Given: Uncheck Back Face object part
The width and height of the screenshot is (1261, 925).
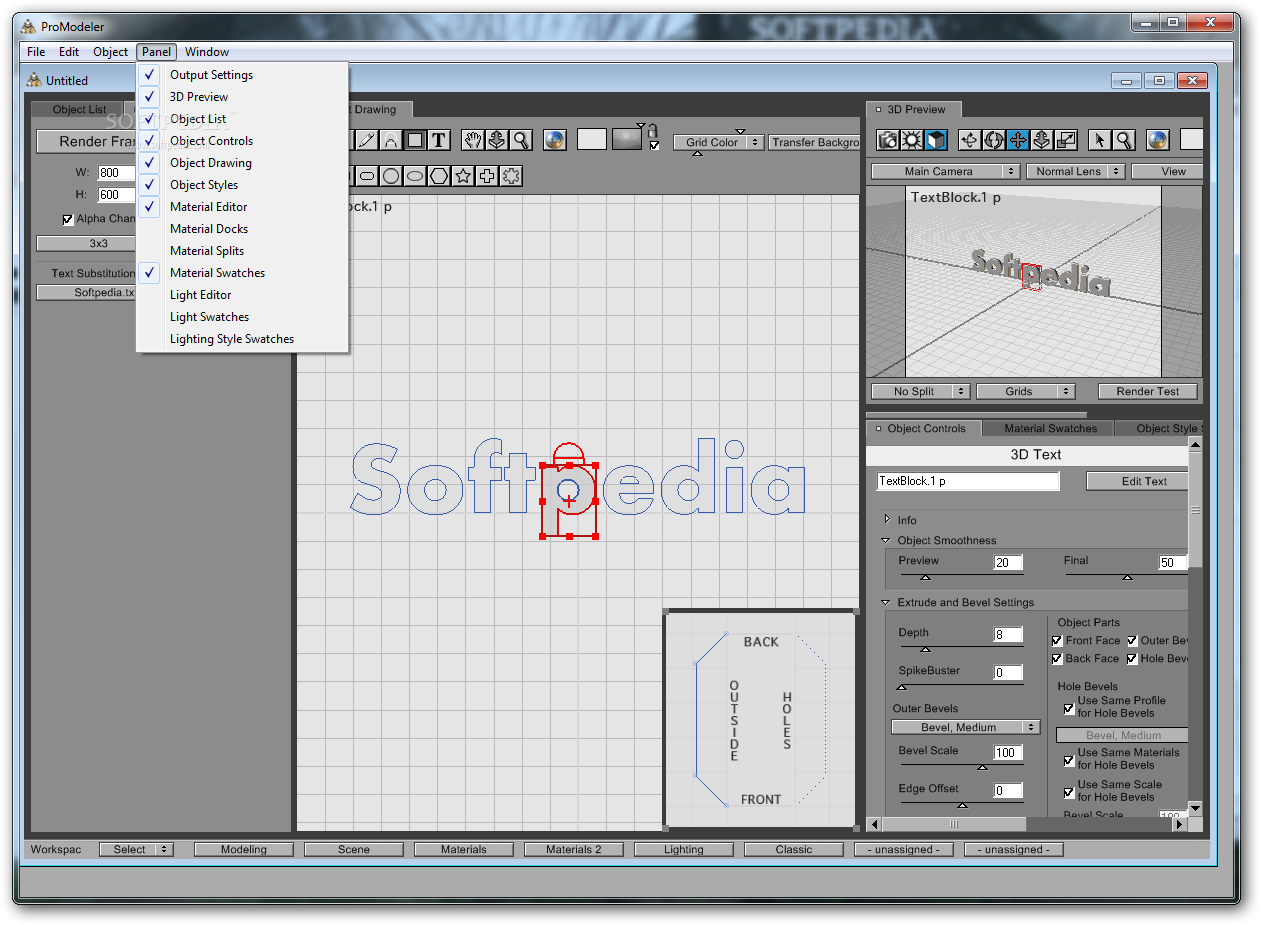Looking at the screenshot, I should [x=1058, y=659].
